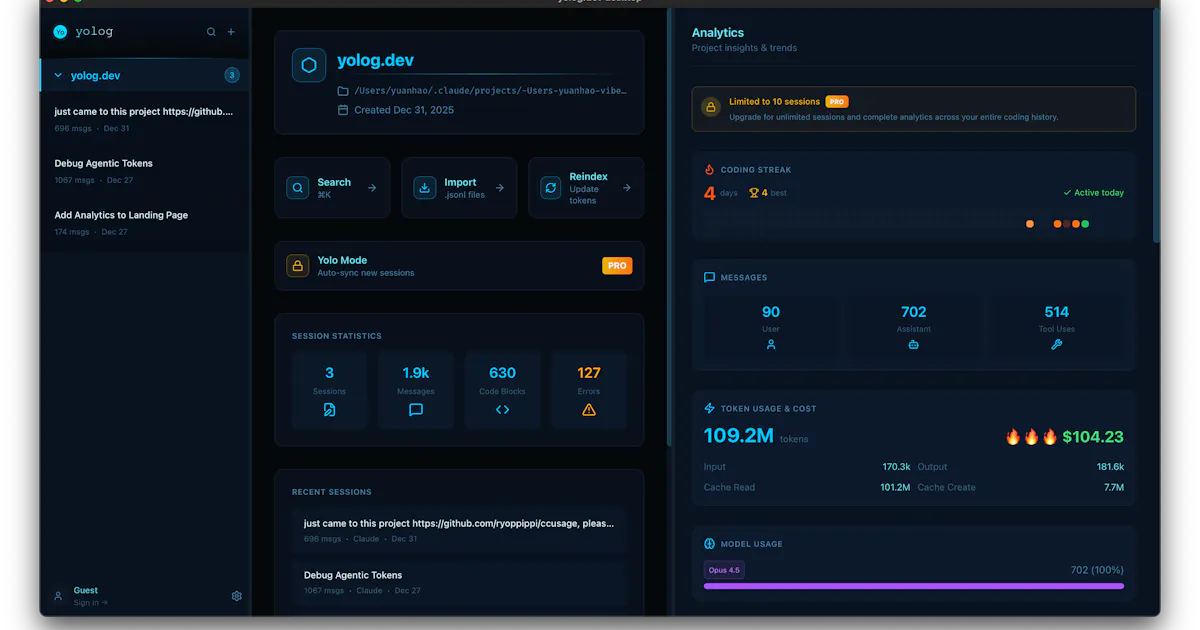This screenshot has width=1200, height=630.
Task: Open settings gear icon
Action: [x=237, y=596]
